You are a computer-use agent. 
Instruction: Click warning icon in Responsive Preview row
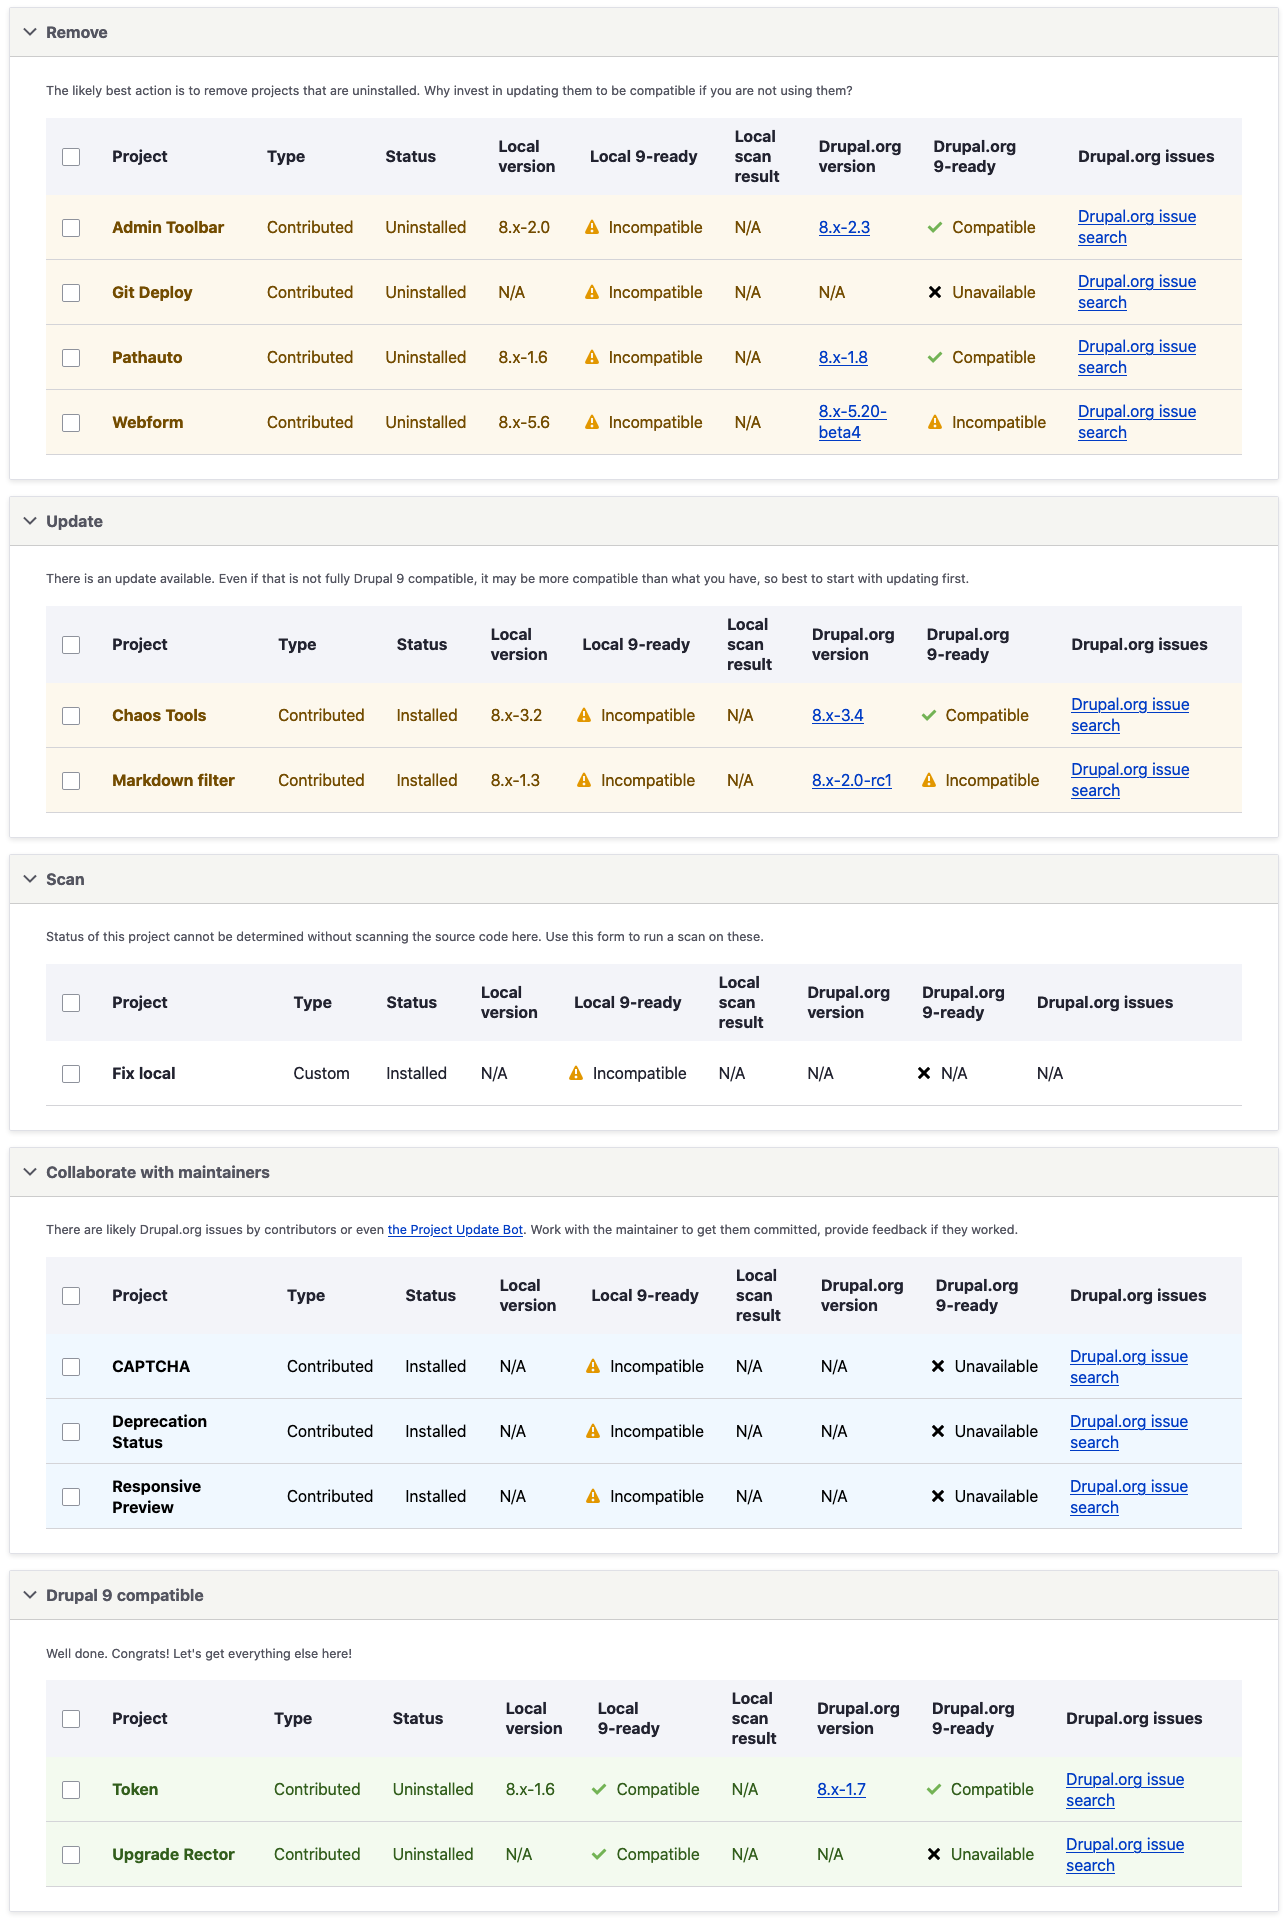click(x=593, y=1496)
